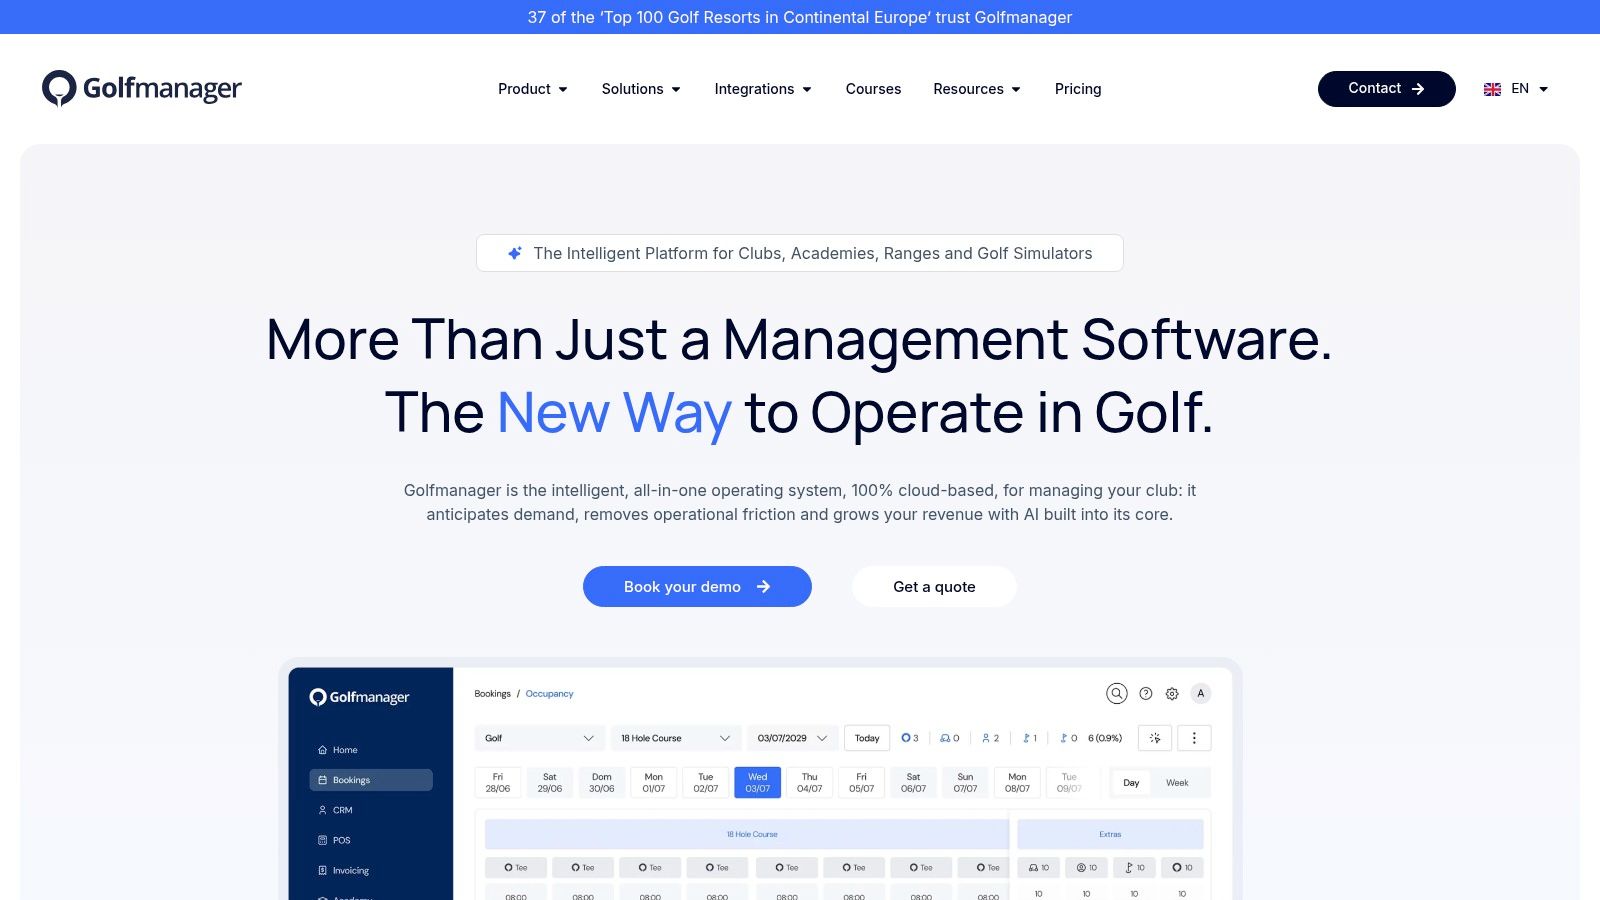Click the player stat showing 2

[990, 738]
